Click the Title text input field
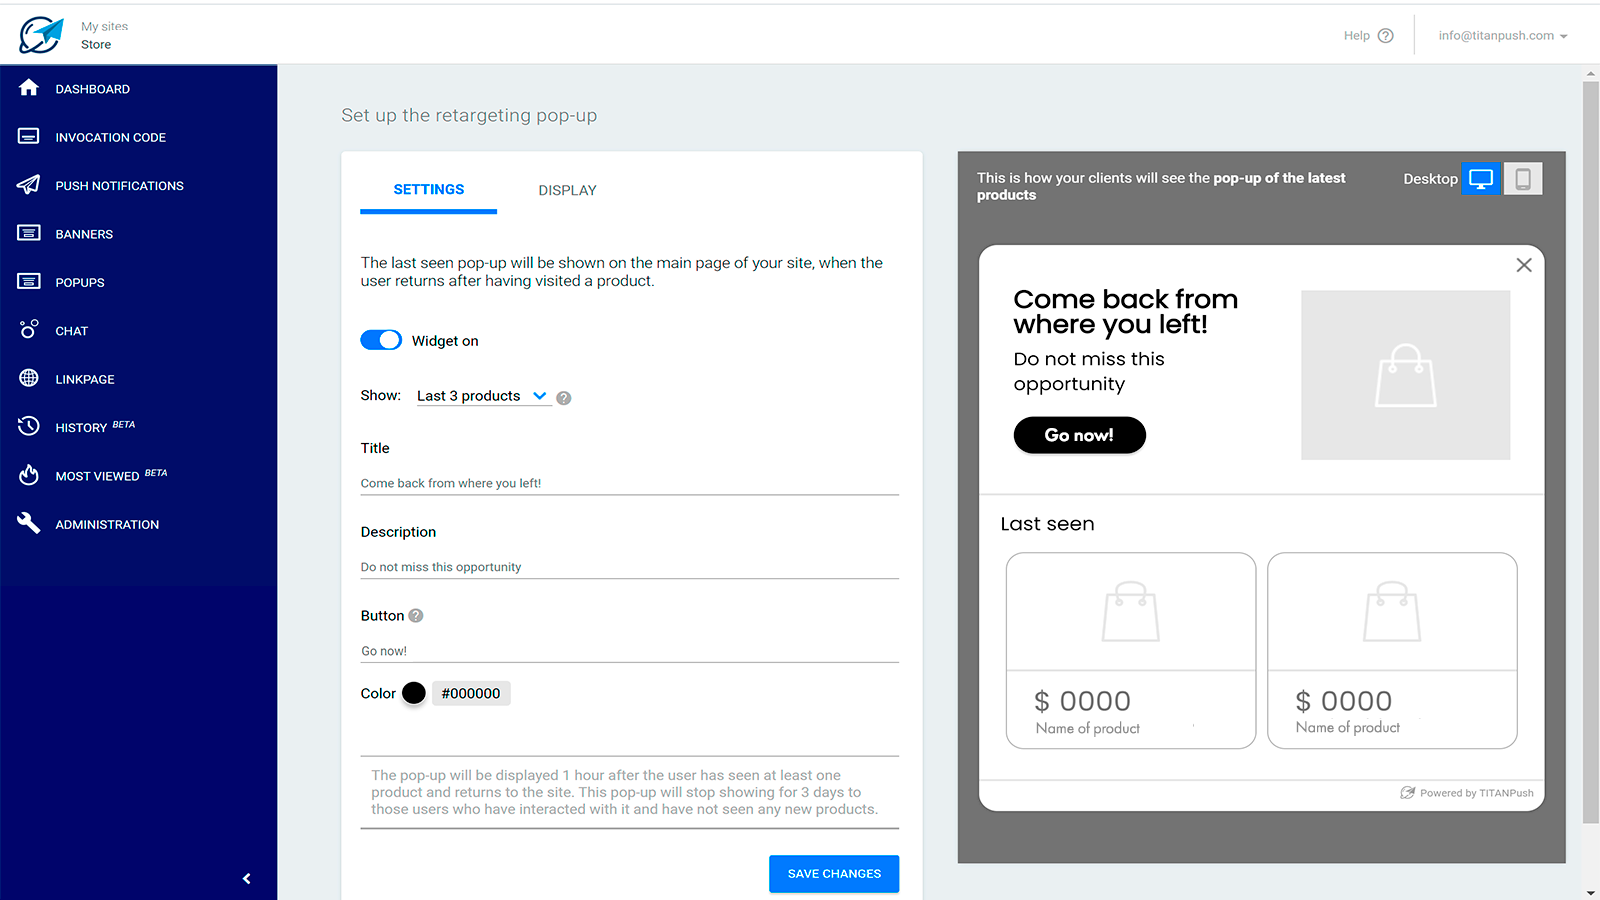Viewport: 1600px width, 900px height. coord(629,483)
